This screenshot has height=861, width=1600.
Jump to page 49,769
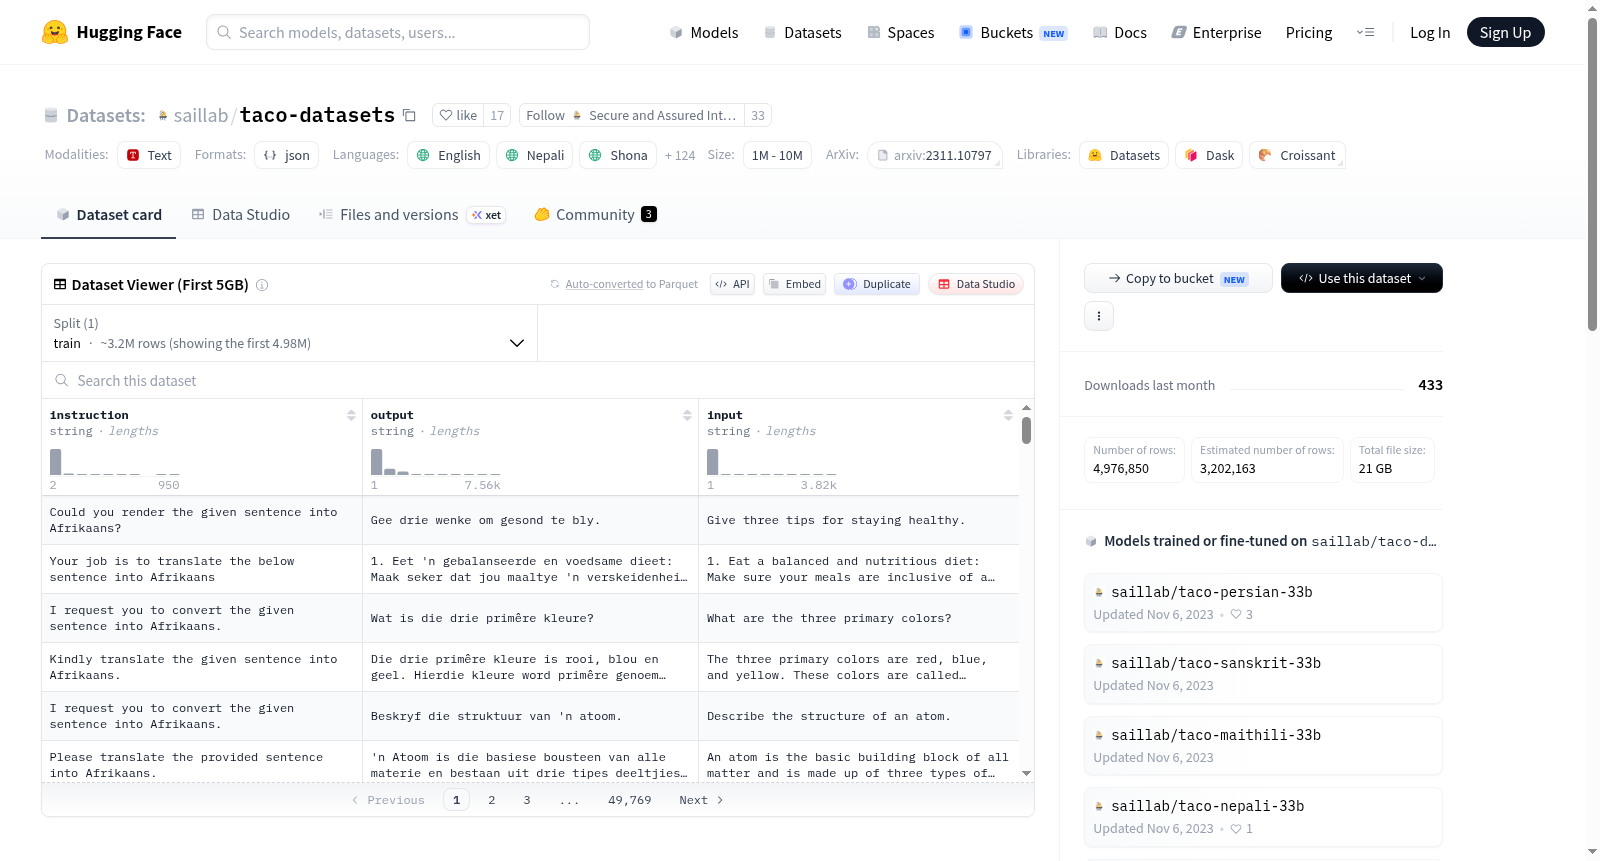click(x=630, y=800)
